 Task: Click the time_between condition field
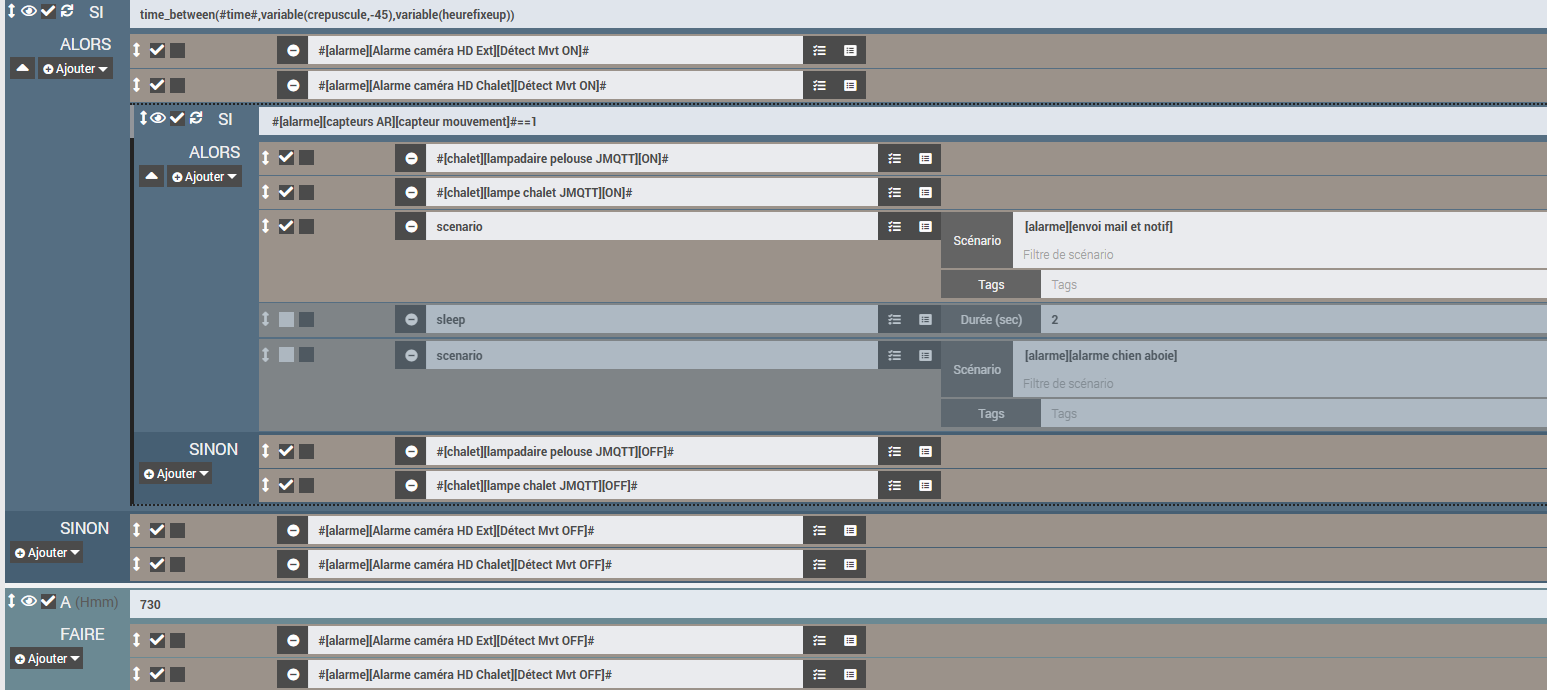click(838, 14)
